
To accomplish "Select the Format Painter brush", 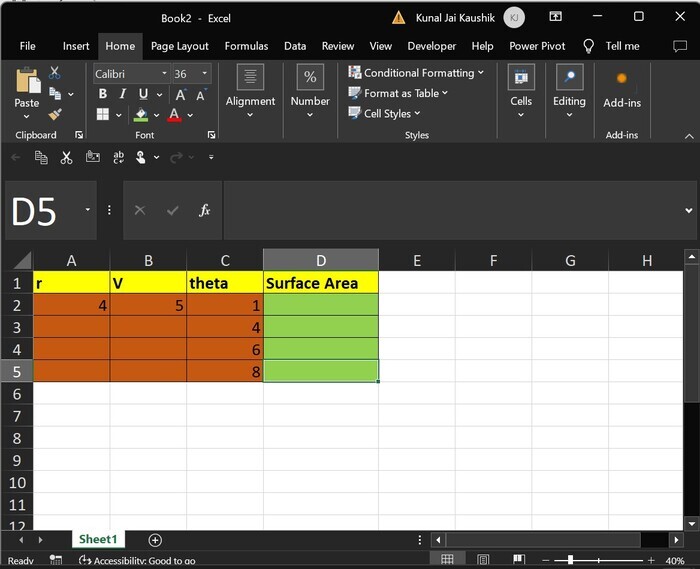I will point(54,114).
